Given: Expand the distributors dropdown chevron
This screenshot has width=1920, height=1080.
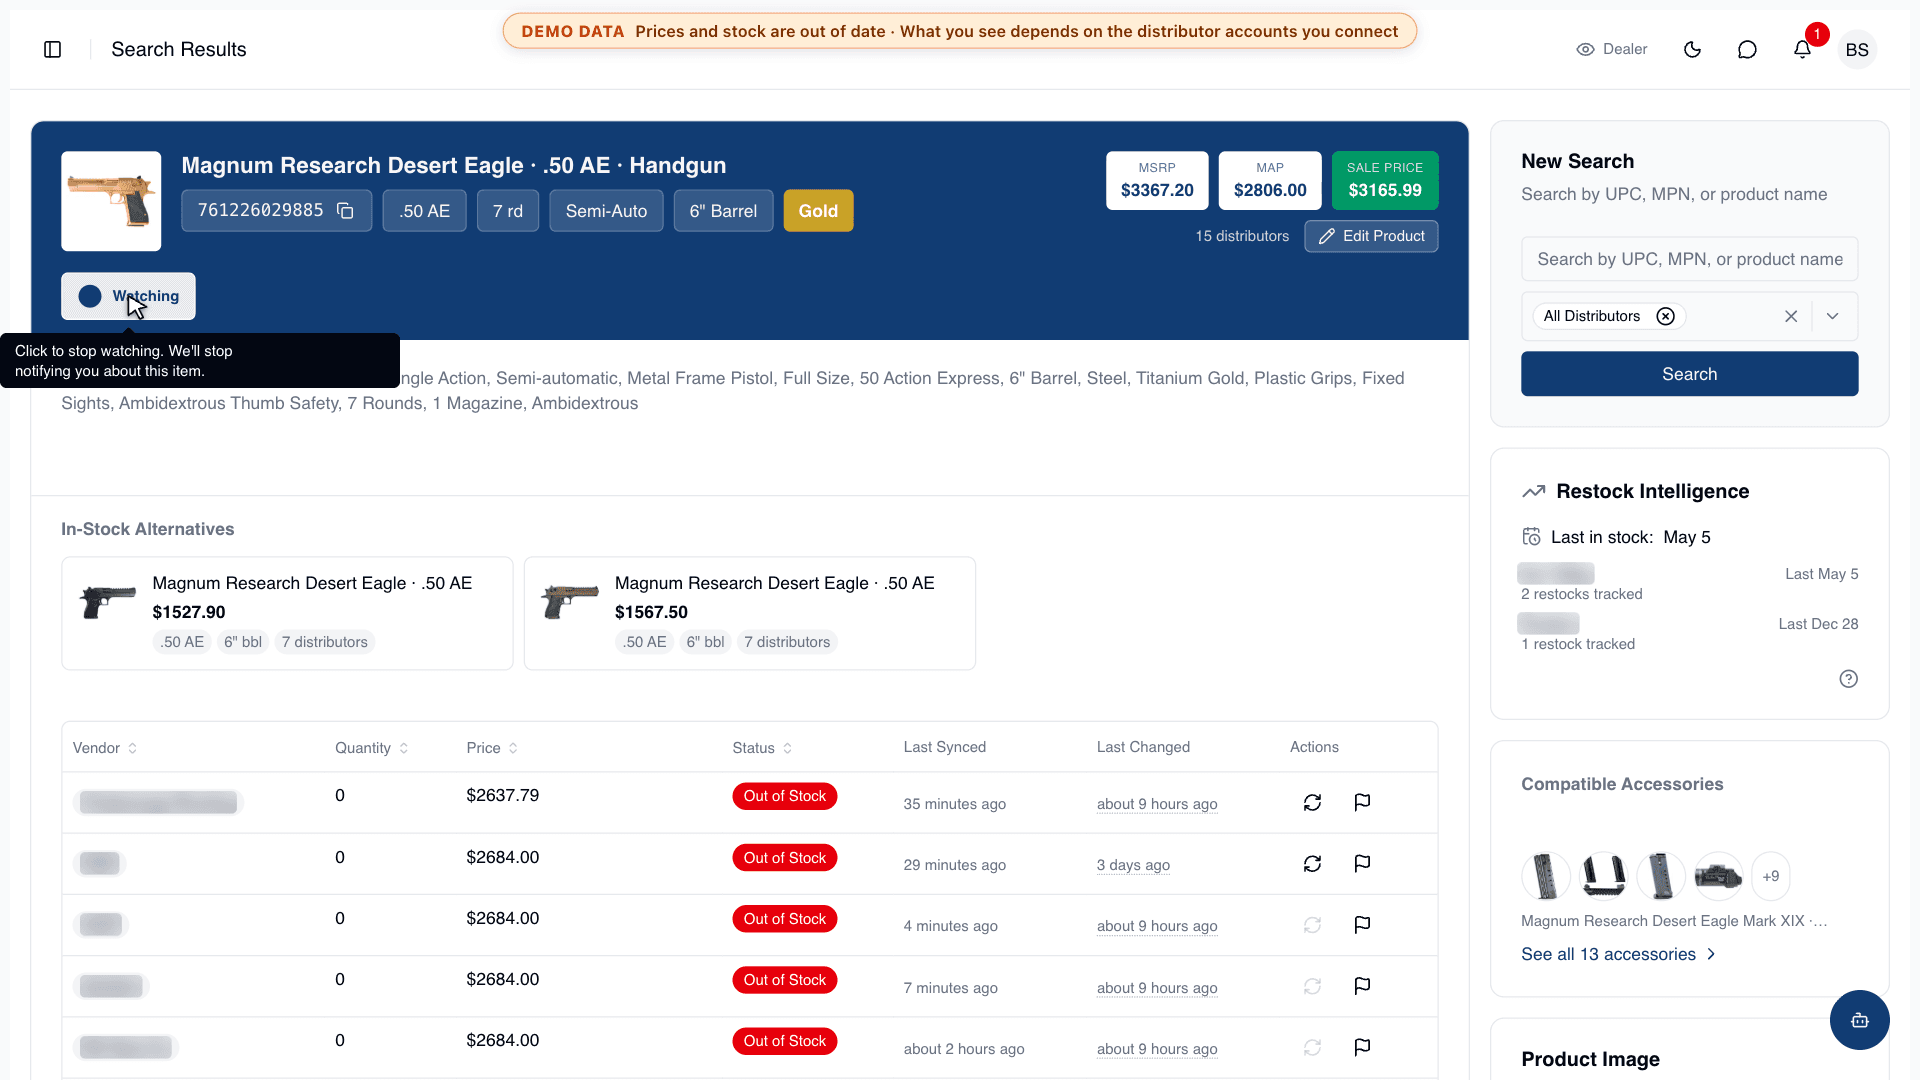Looking at the screenshot, I should (1832, 316).
